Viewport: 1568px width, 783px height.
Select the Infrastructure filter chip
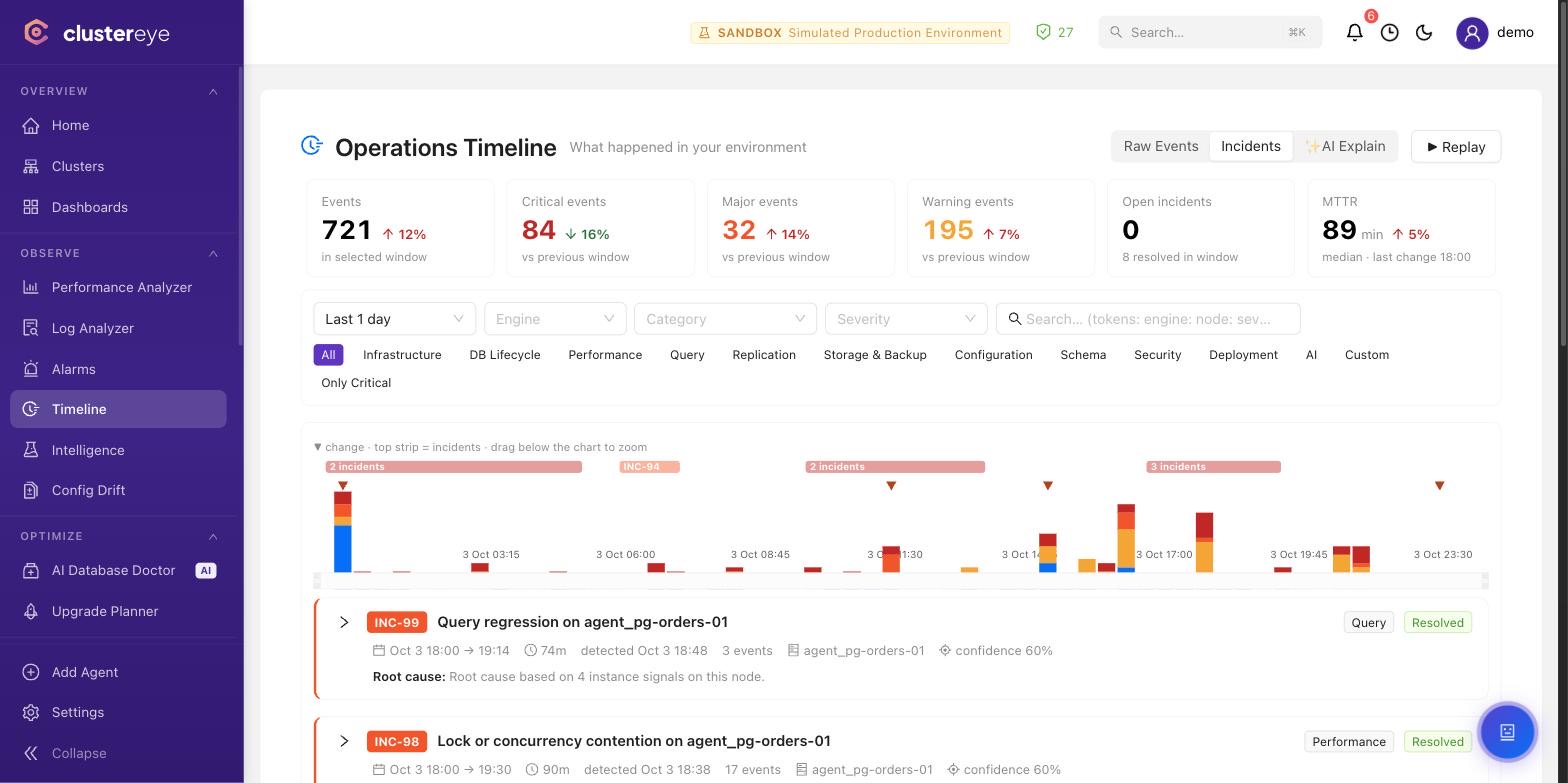point(402,355)
